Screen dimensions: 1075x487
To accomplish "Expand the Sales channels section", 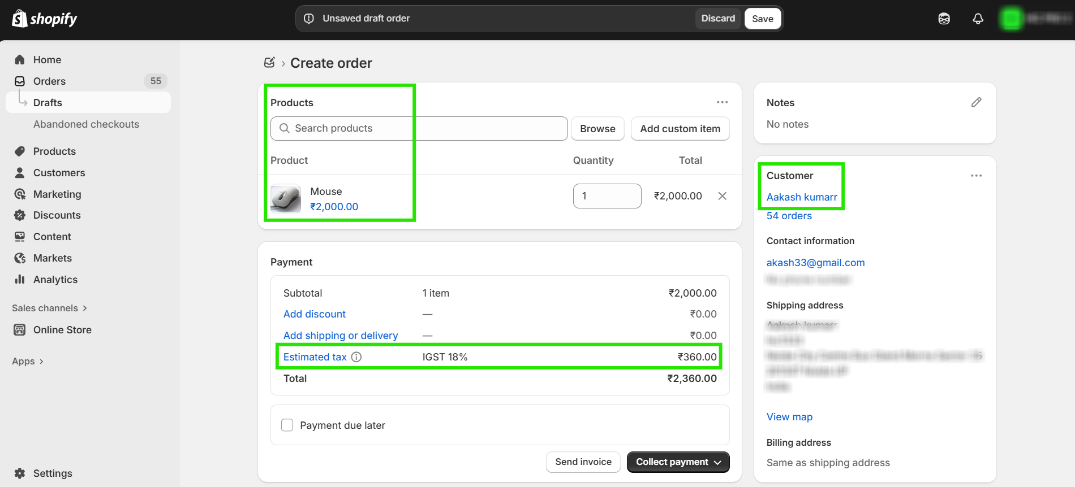I will coord(50,308).
